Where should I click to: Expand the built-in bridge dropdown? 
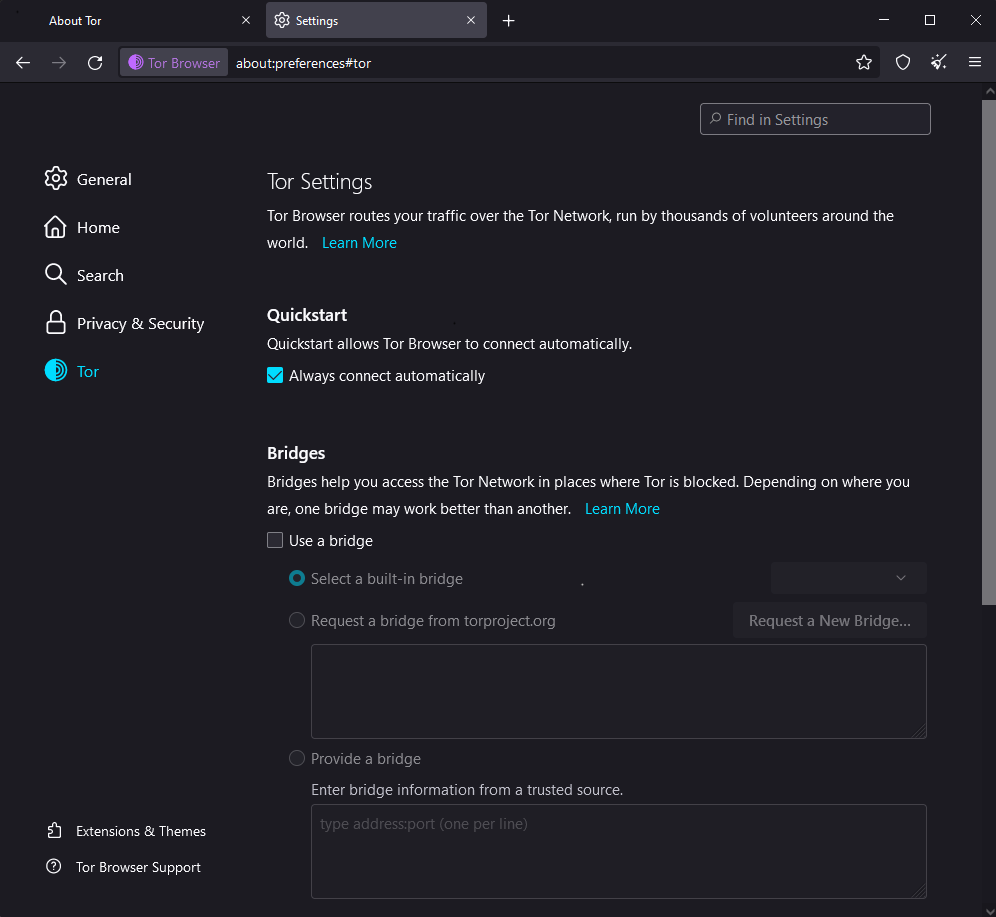[848, 578]
